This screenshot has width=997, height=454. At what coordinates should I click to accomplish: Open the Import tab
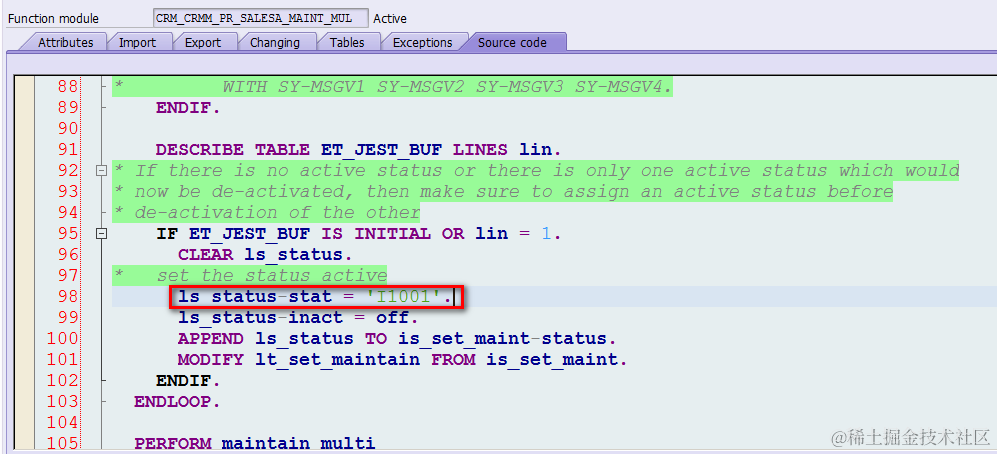[x=137, y=43]
